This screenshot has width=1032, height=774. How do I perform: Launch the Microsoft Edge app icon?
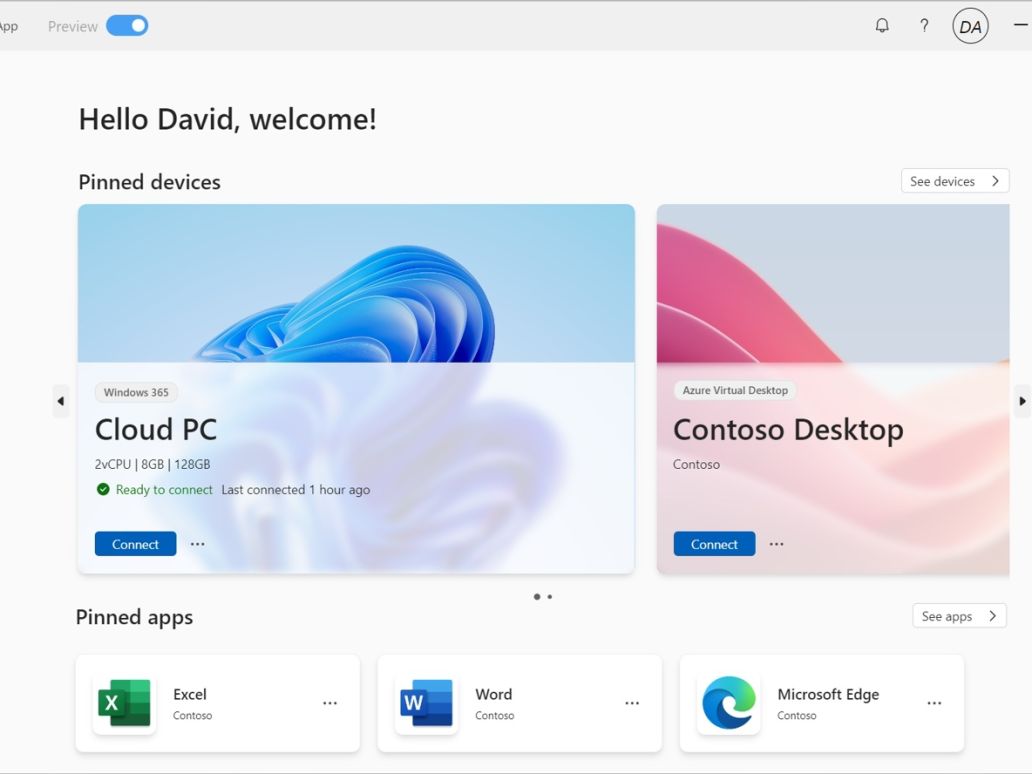[729, 703]
